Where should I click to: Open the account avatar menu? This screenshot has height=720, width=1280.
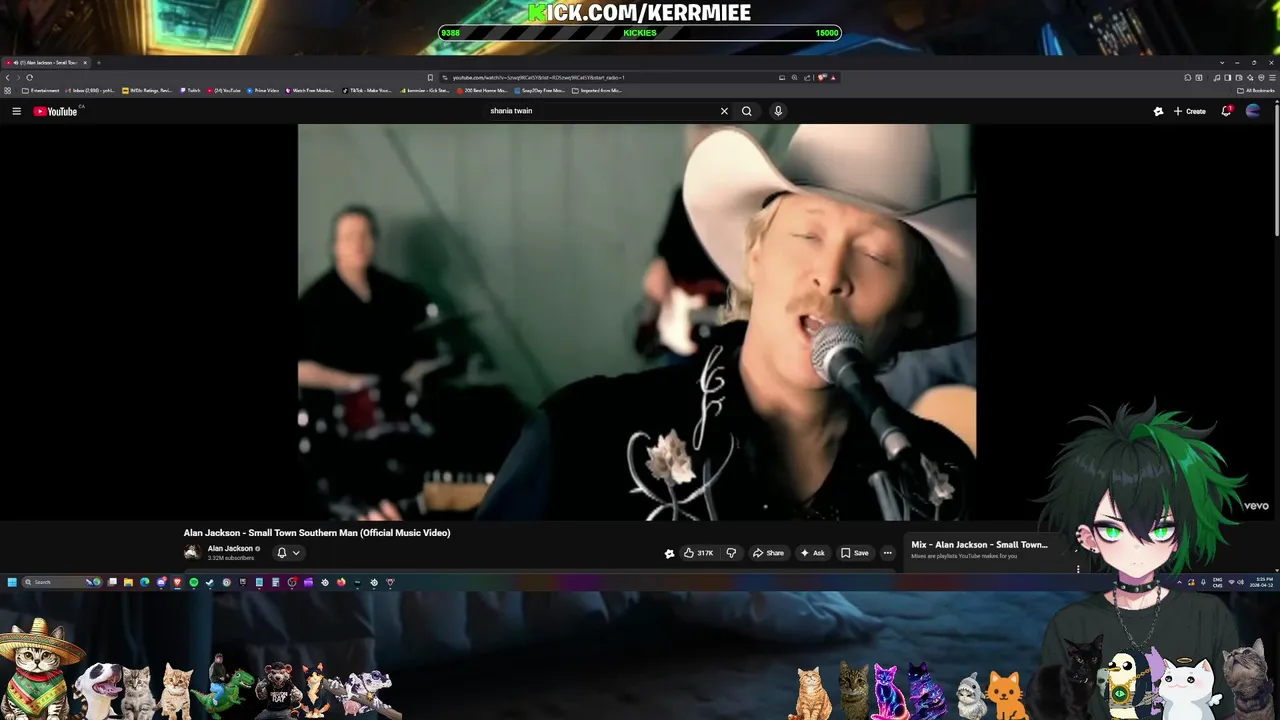[x=1253, y=111]
